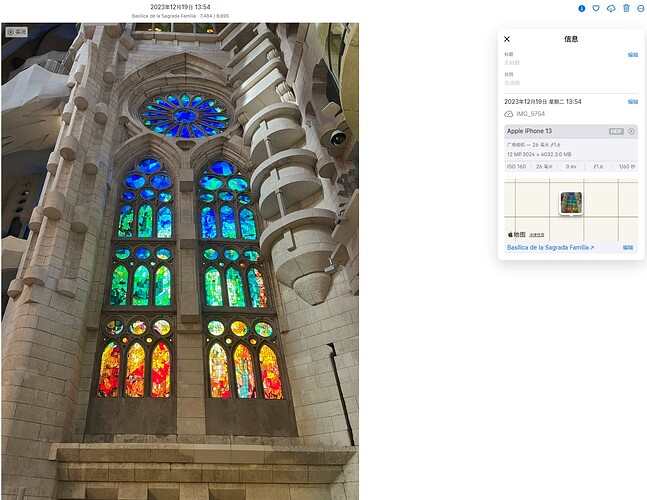647x500 pixels.
Task: Close the 信息 info panel
Action: coord(507,39)
